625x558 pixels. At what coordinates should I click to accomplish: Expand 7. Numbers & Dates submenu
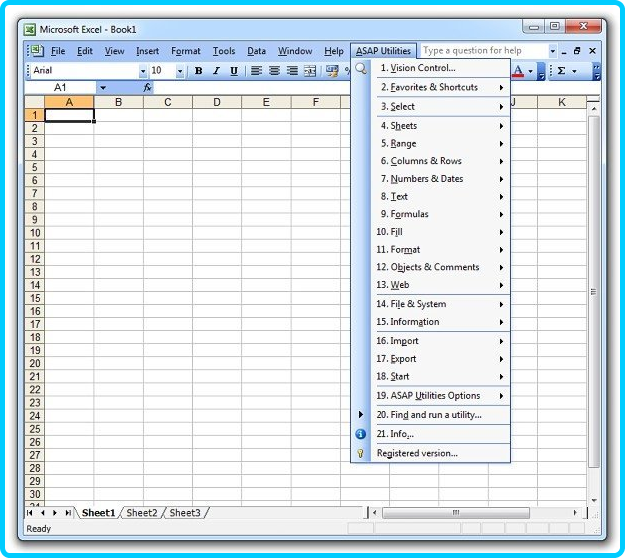[x=440, y=179]
